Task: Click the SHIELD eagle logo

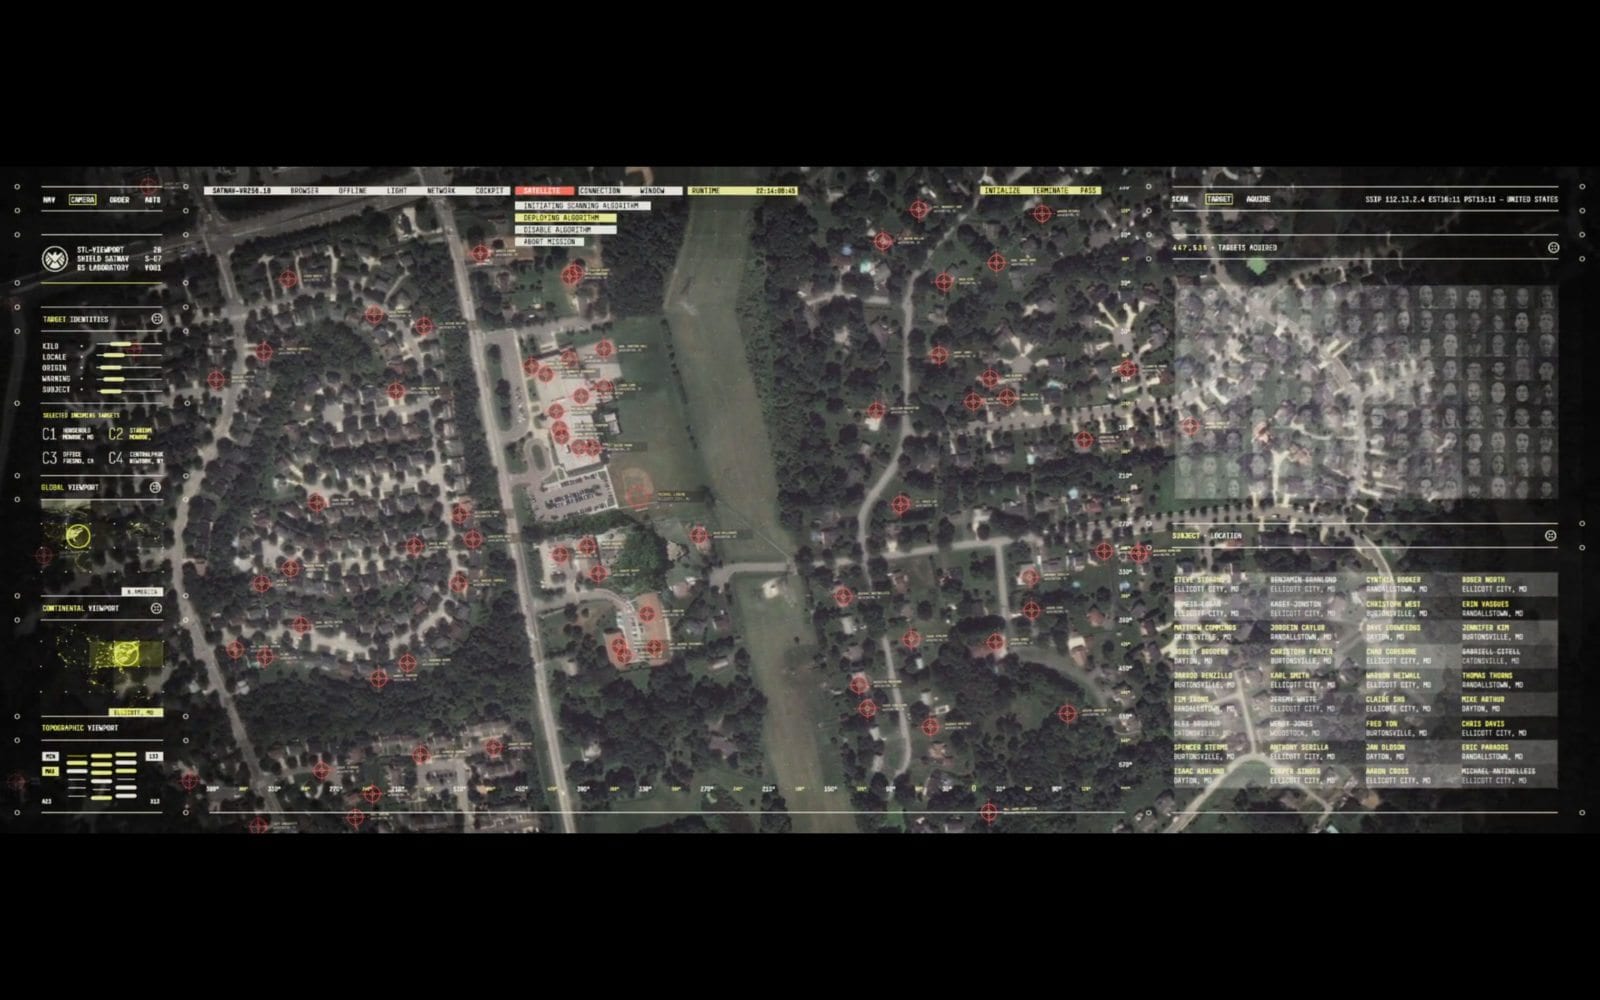Action: click(54, 259)
